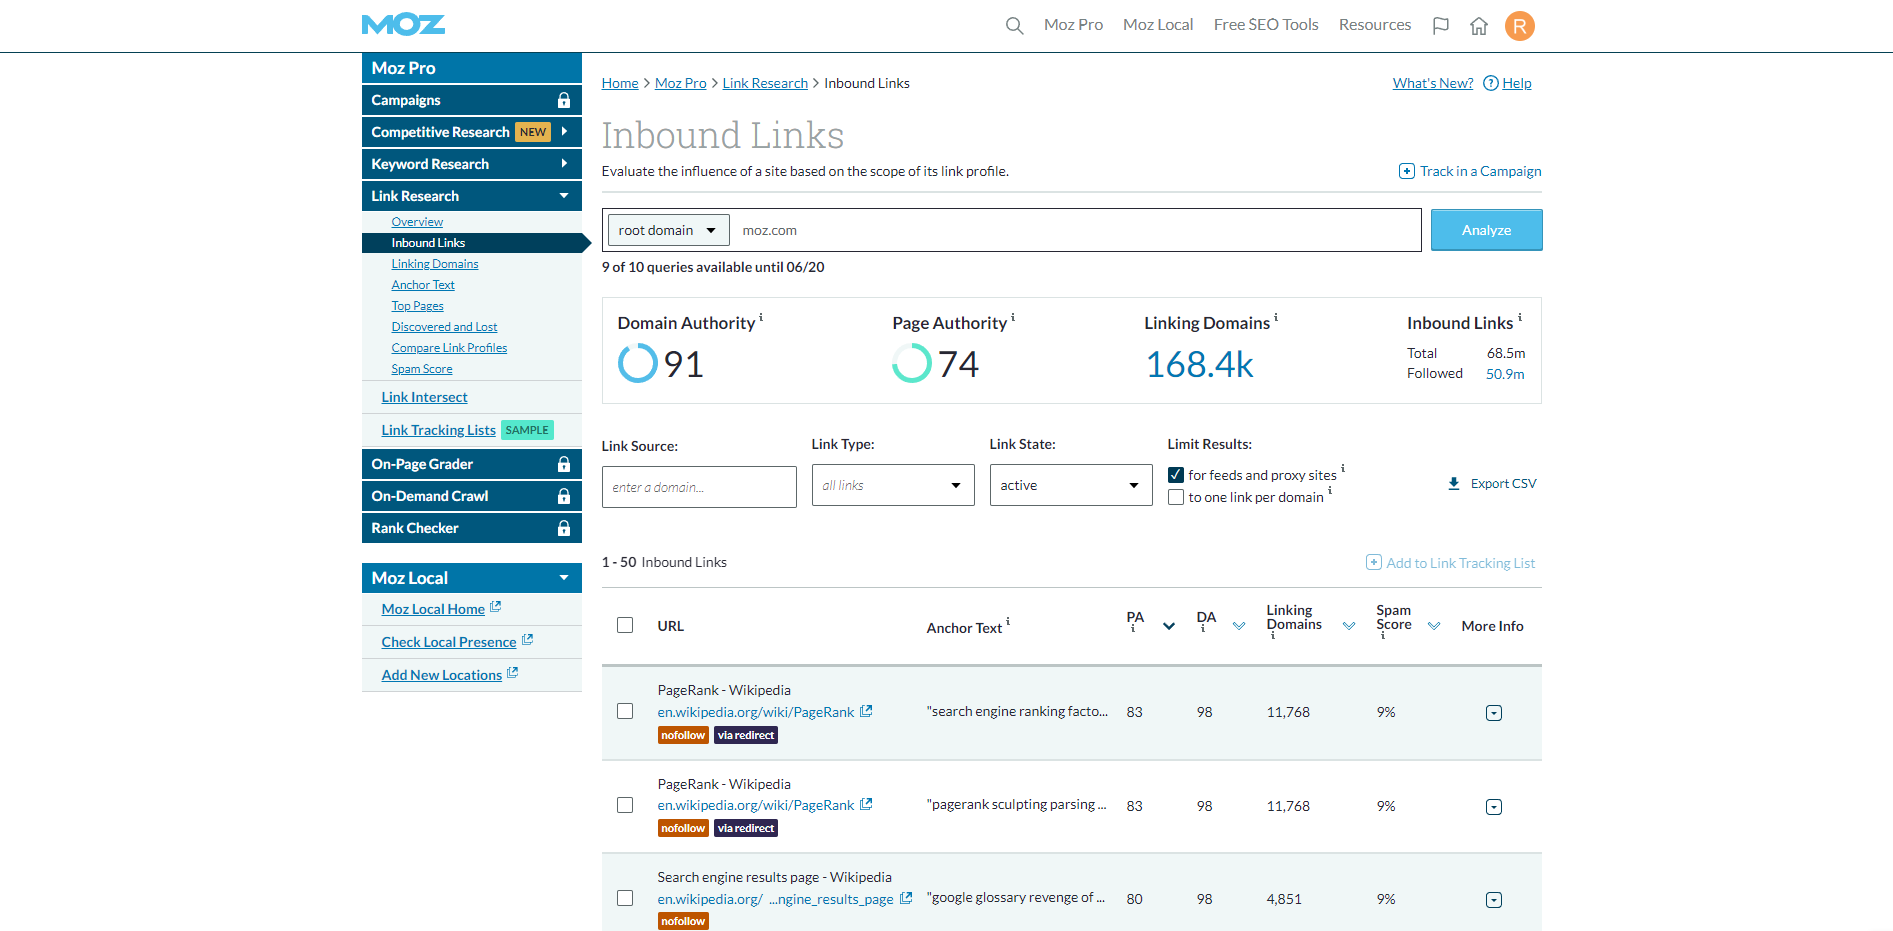Click the Moz logo
Screen dimensions: 1893x931
403,25
